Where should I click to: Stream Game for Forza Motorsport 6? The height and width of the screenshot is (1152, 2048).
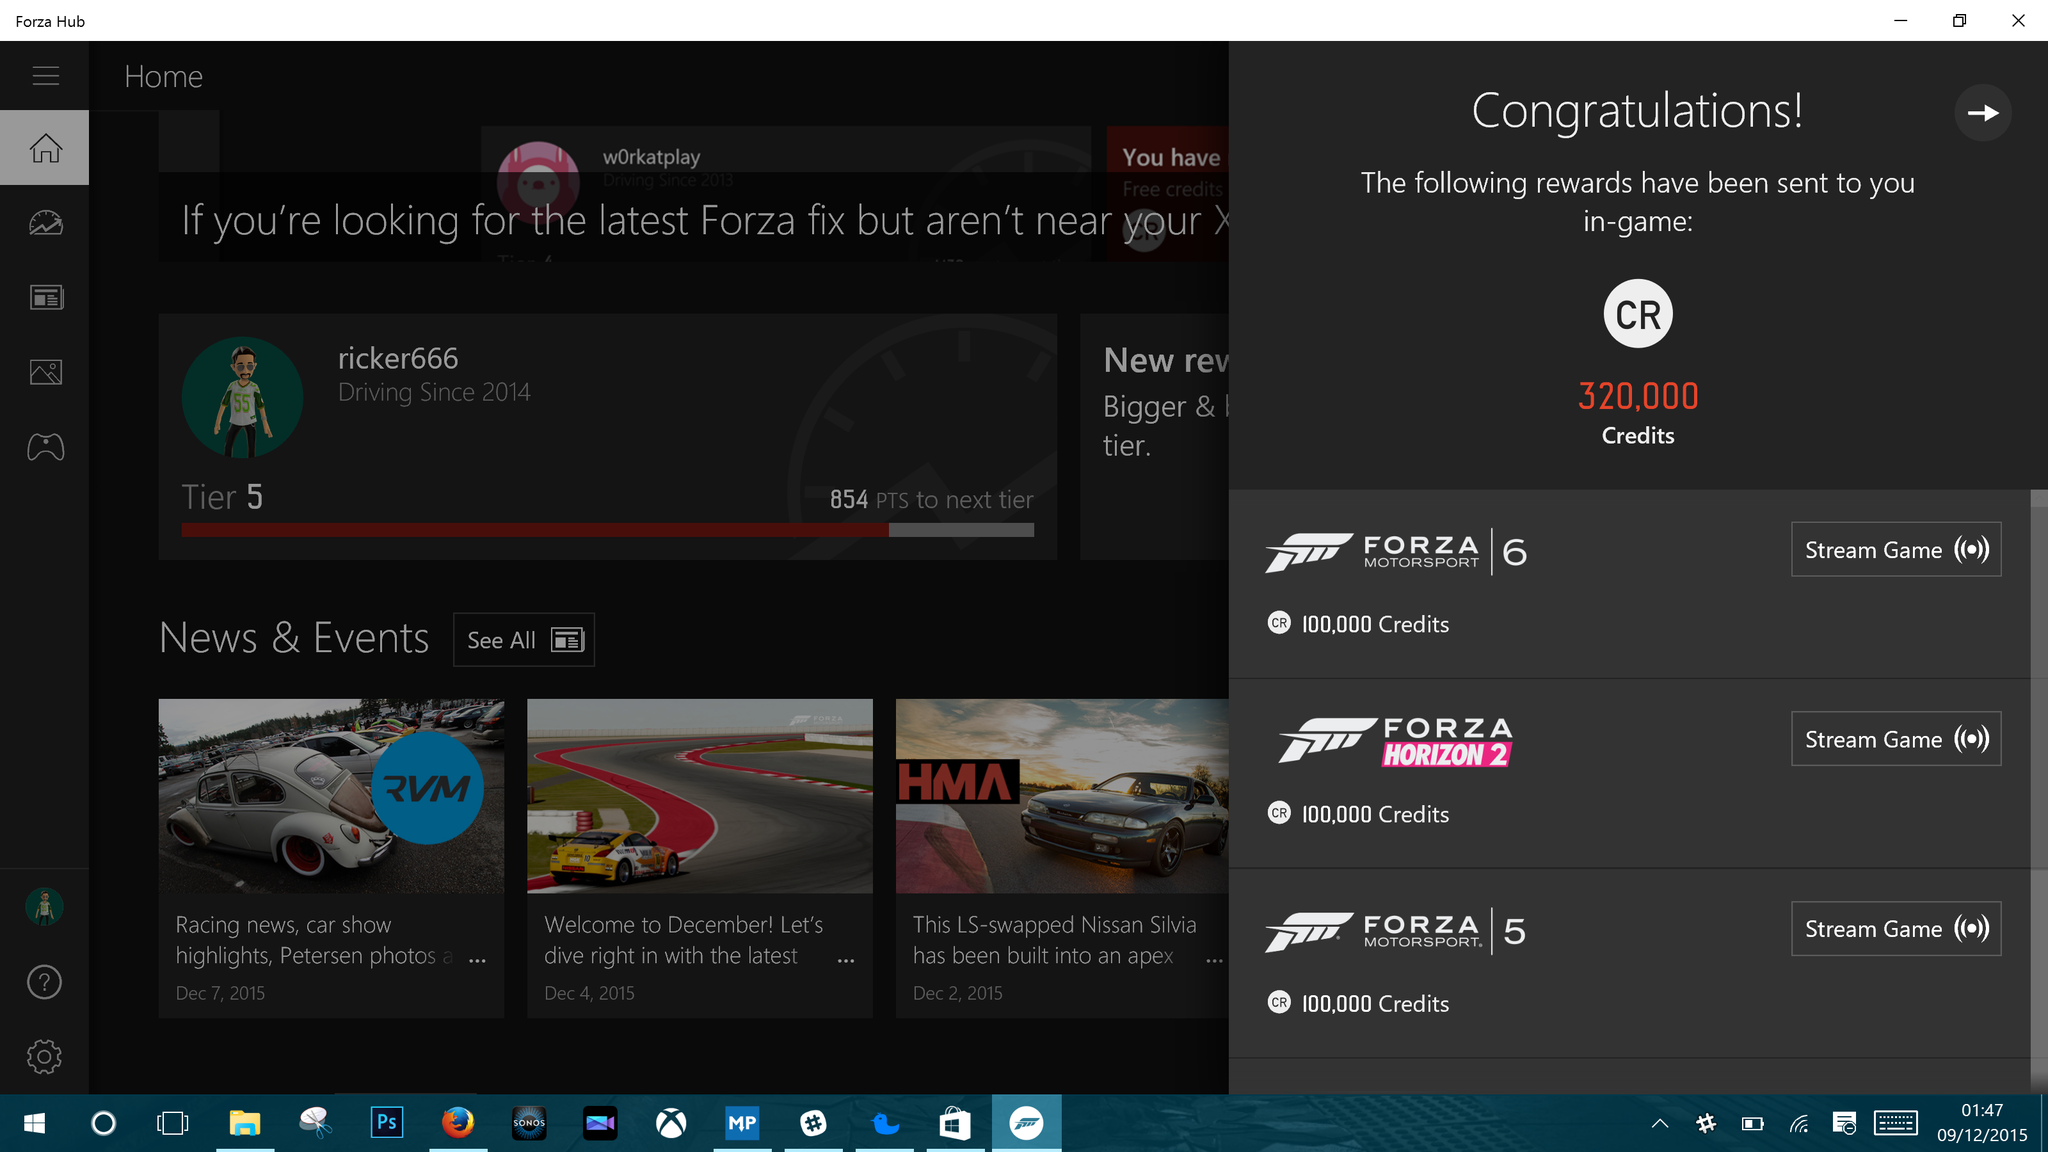coord(1895,550)
